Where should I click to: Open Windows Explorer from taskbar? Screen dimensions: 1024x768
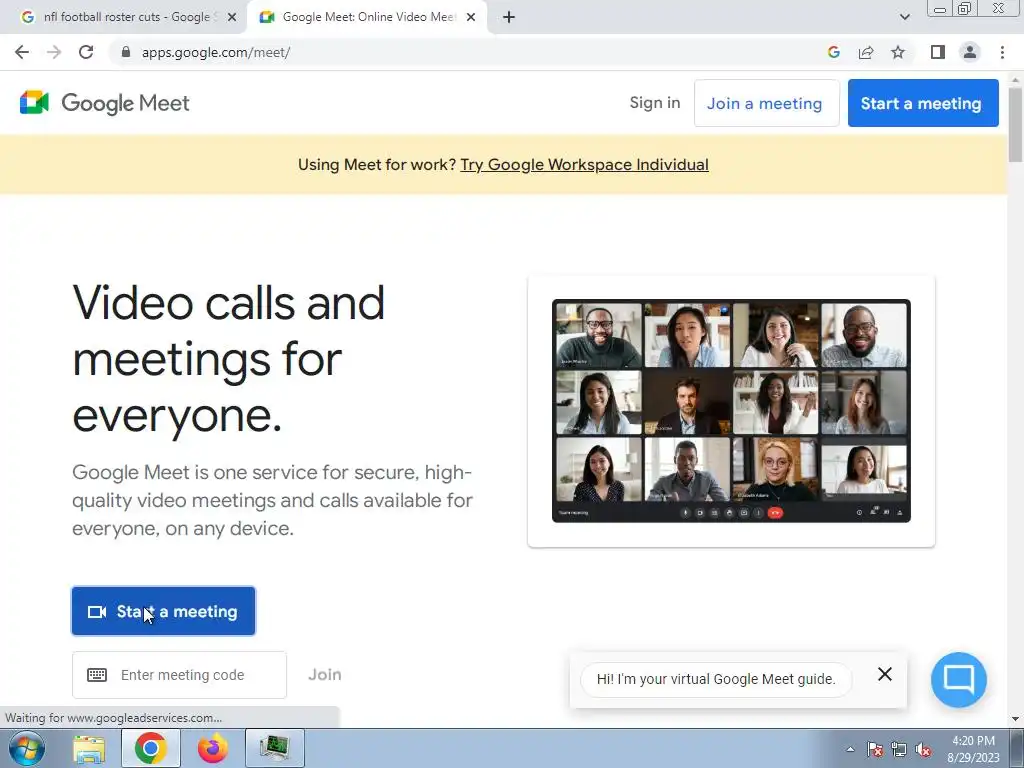point(89,748)
